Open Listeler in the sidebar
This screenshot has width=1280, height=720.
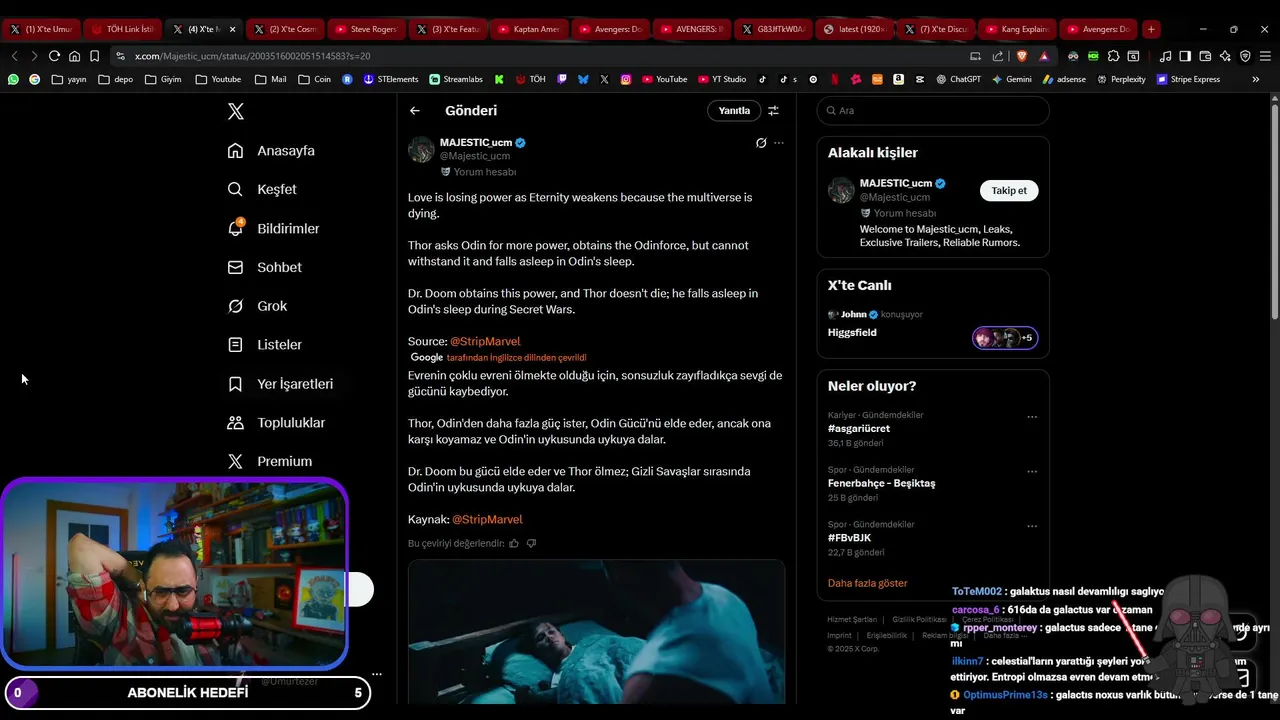coord(264,345)
